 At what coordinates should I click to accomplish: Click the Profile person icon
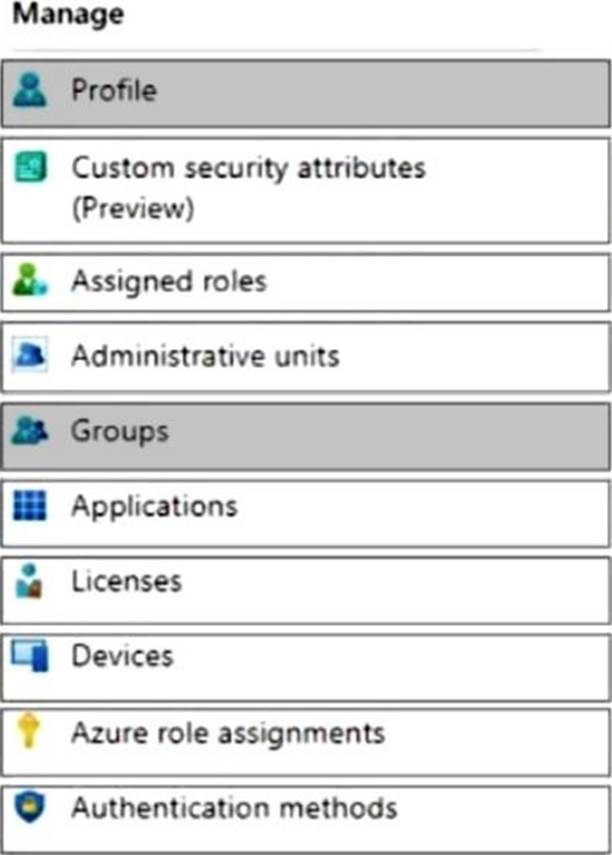tap(27, 92)
